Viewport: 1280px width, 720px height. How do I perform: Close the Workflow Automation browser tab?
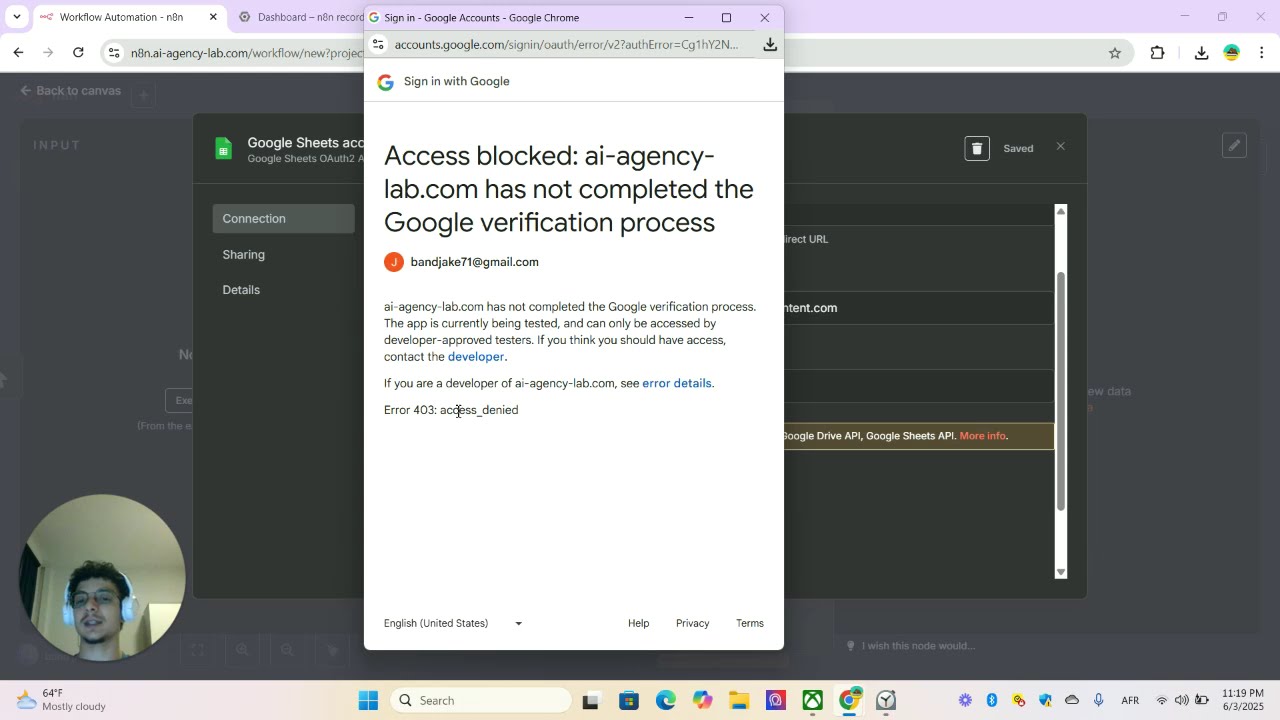[213, 17]
